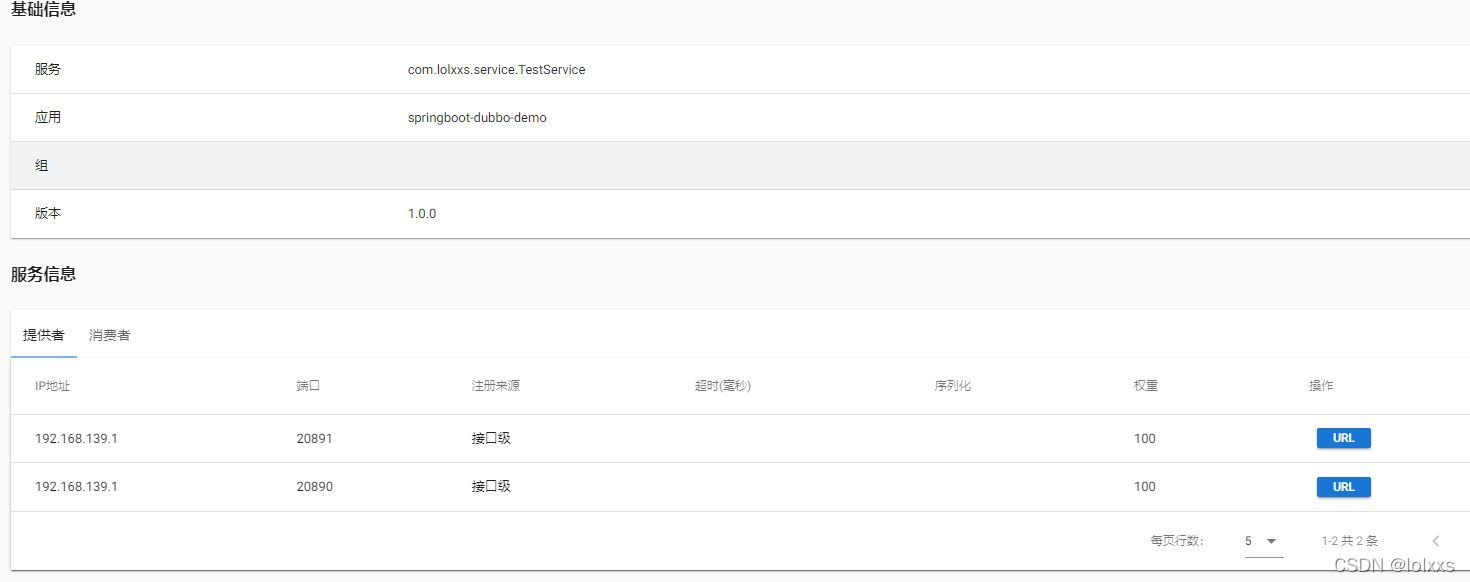Click the previous page chevron icon
The image size is (1470, 582).
tap(1436, 541)
